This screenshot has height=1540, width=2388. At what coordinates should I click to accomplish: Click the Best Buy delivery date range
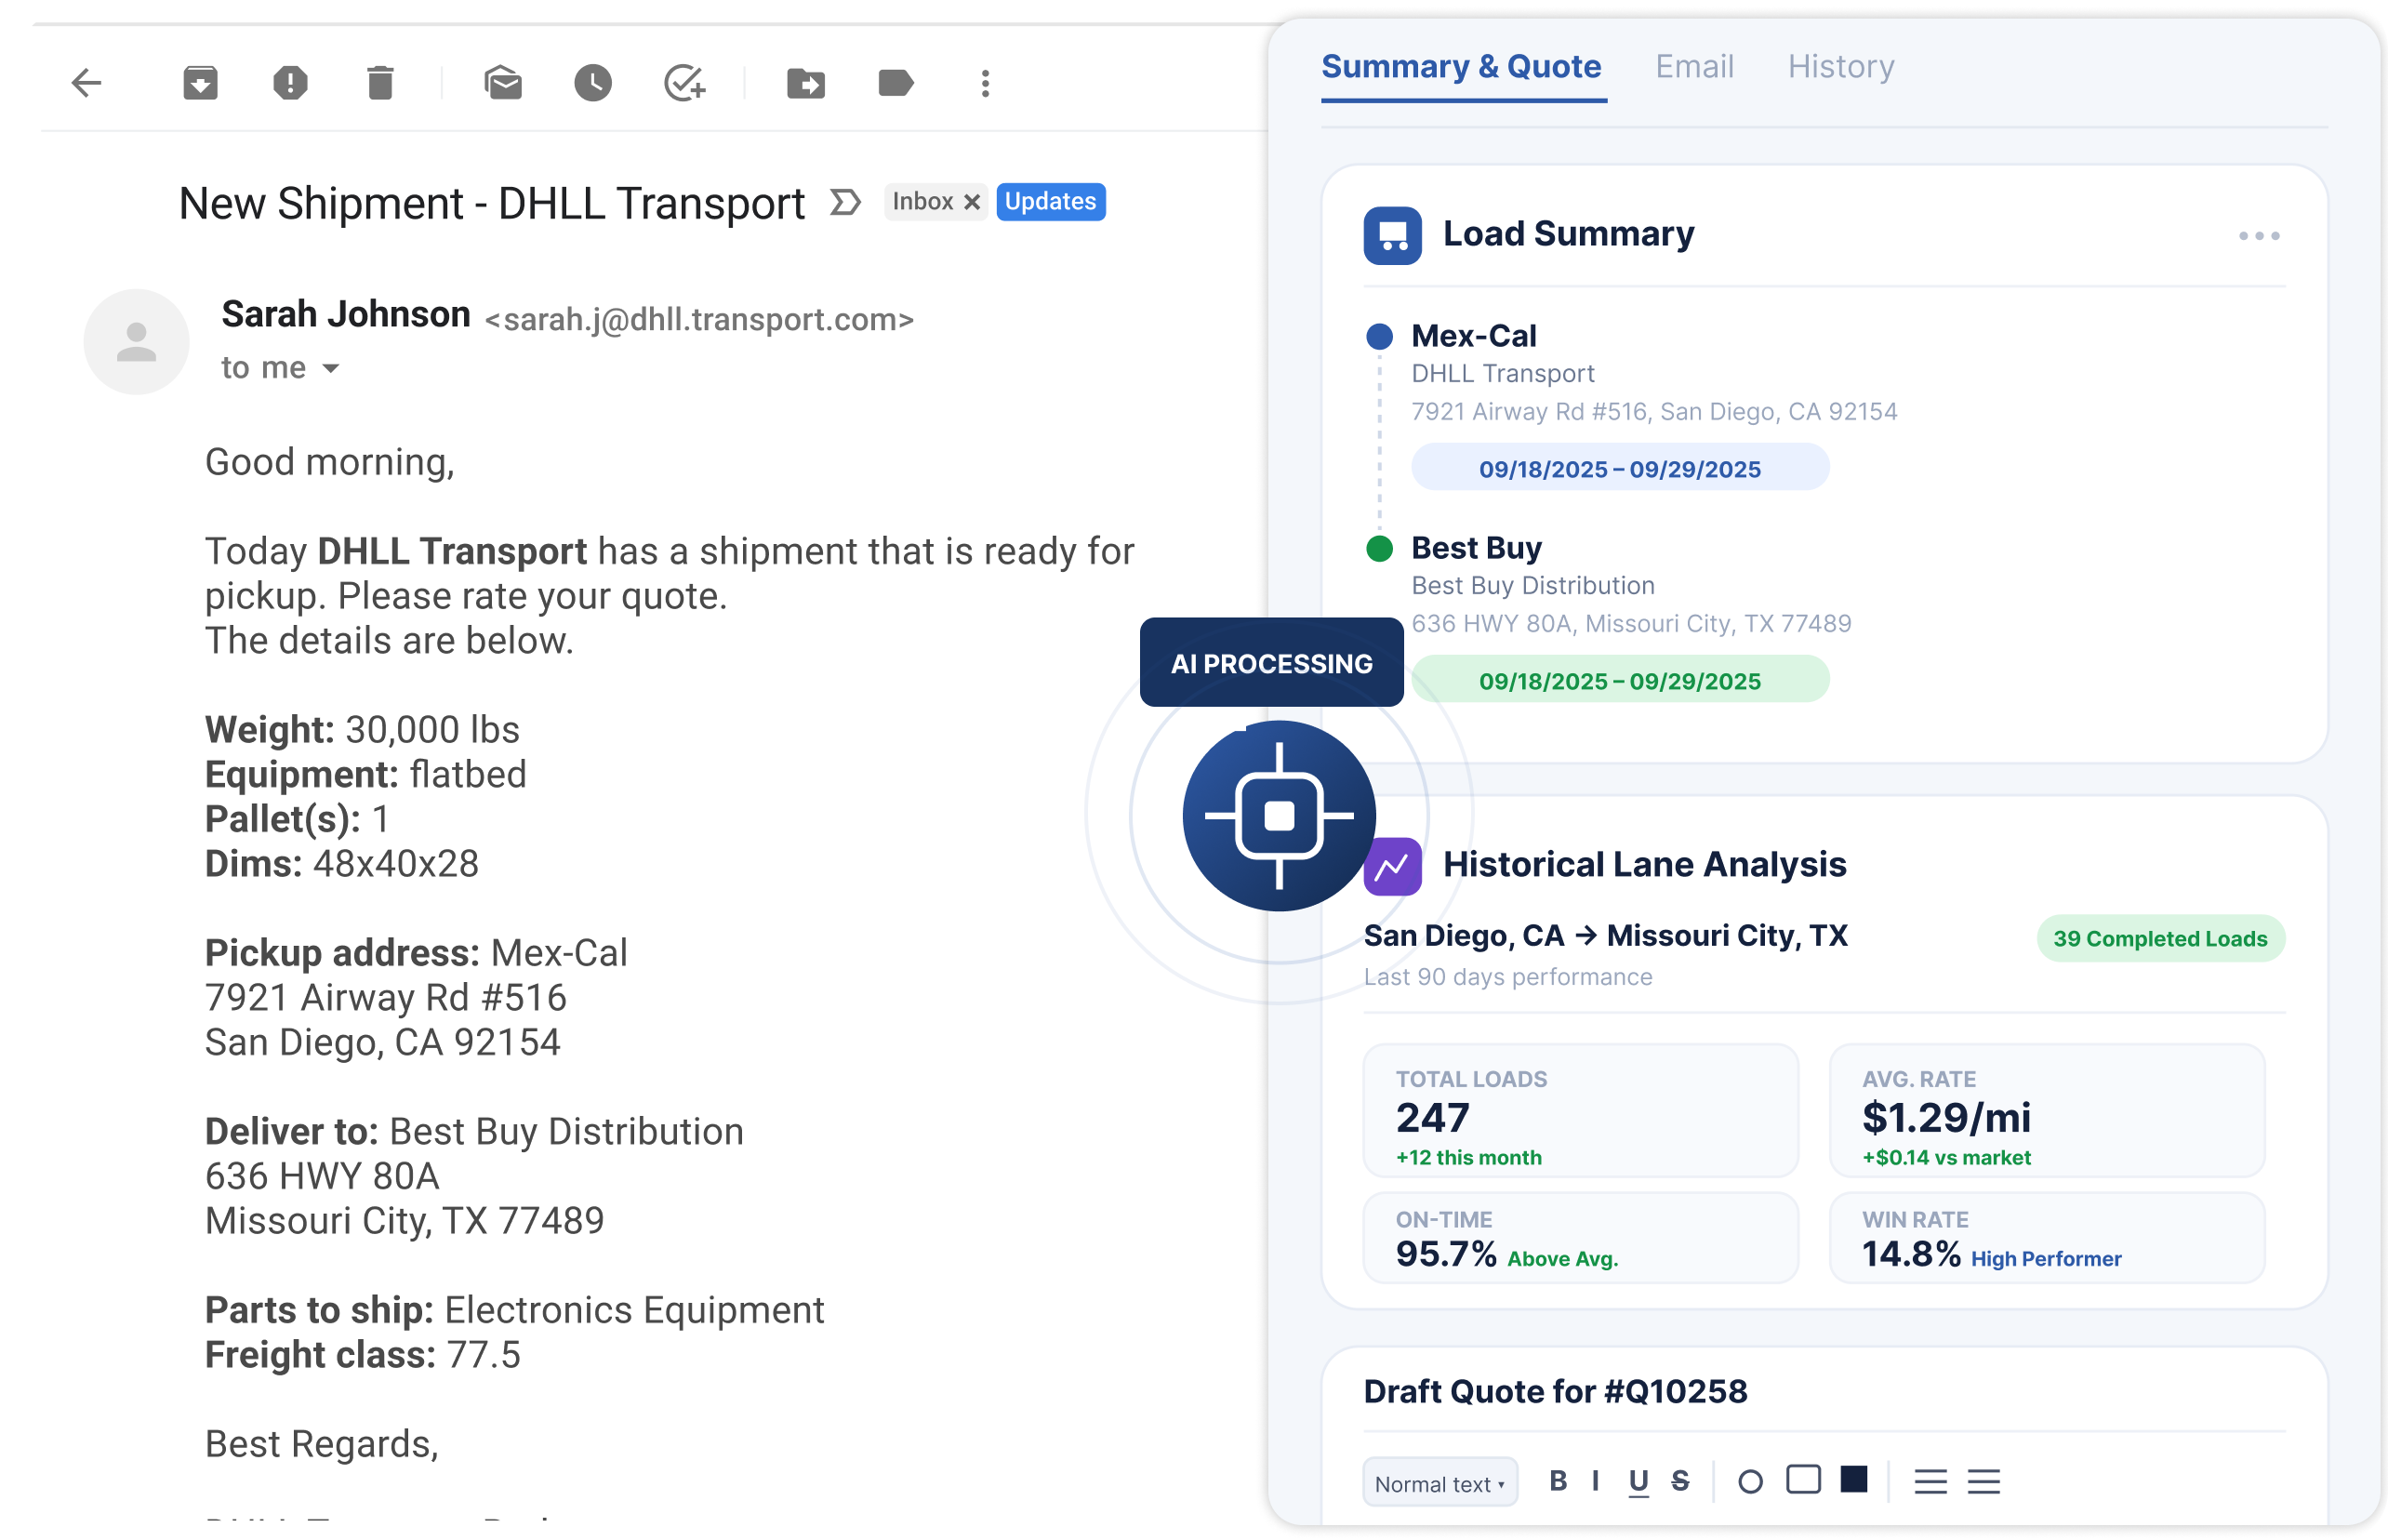pos(1620,681)
